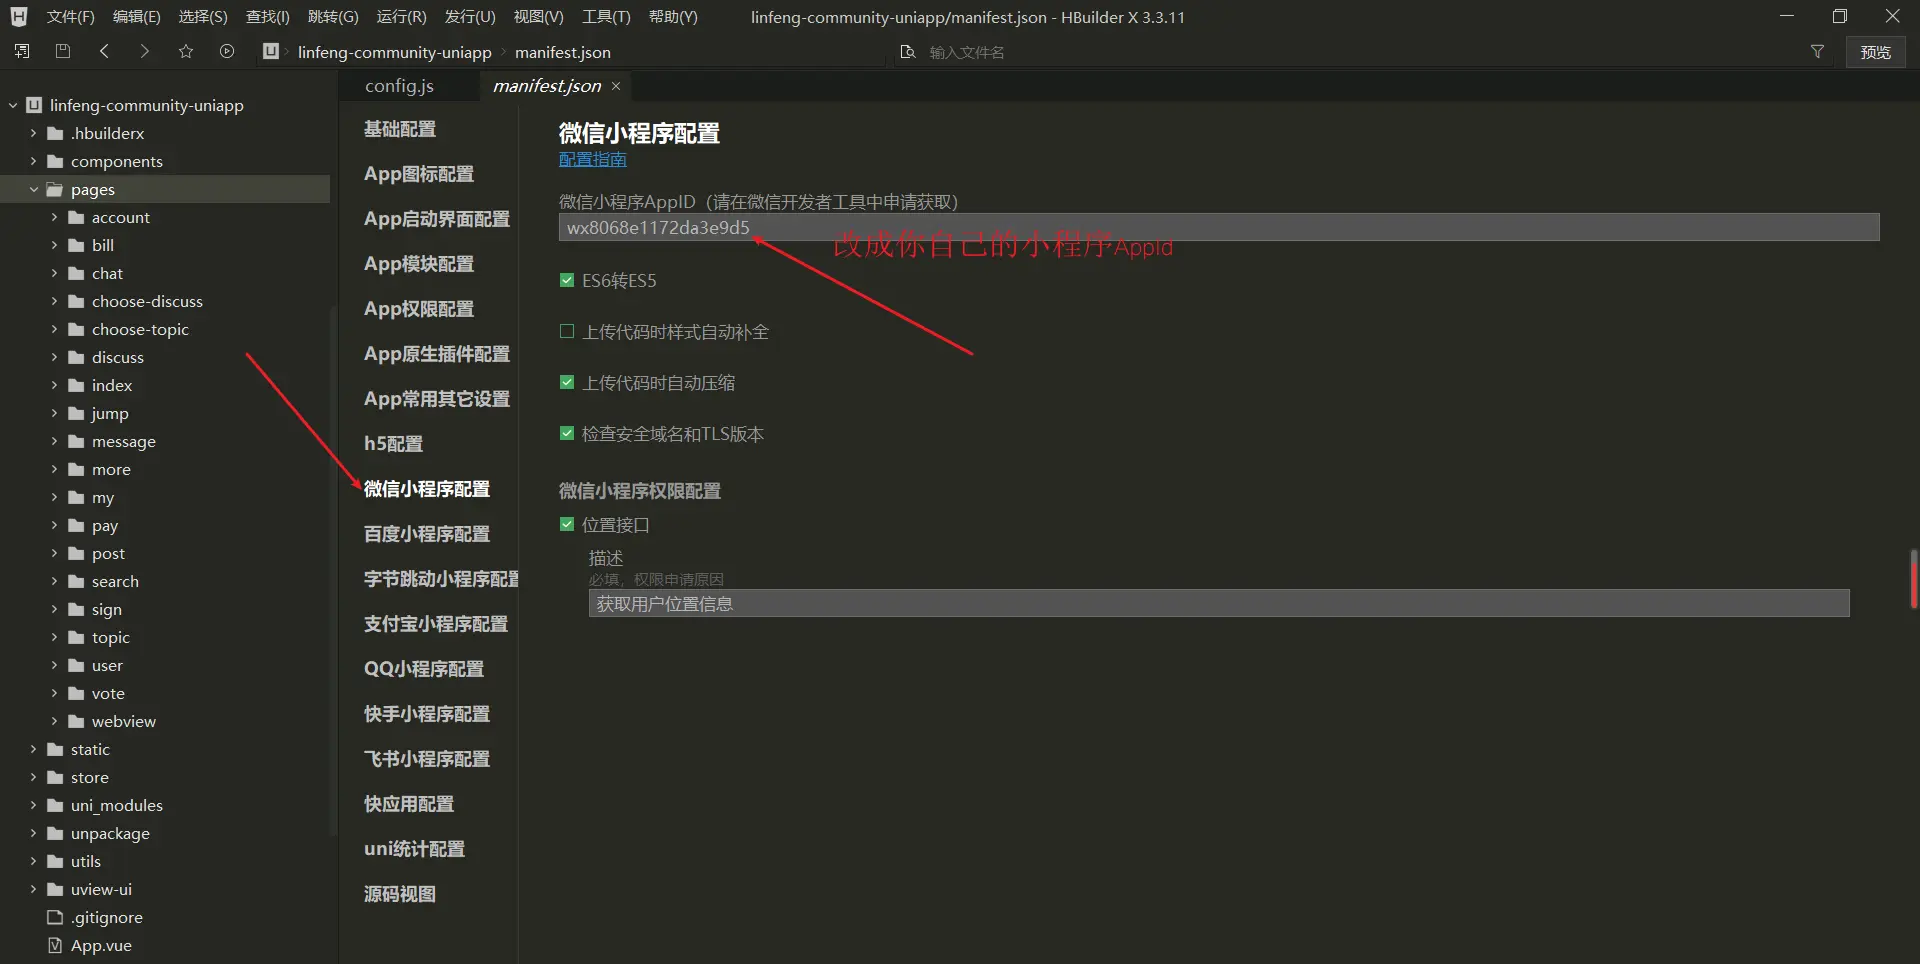The width and height of the screenshot is (1920, 964).
Task: Expand the message folder
Action: click(54, 441)
